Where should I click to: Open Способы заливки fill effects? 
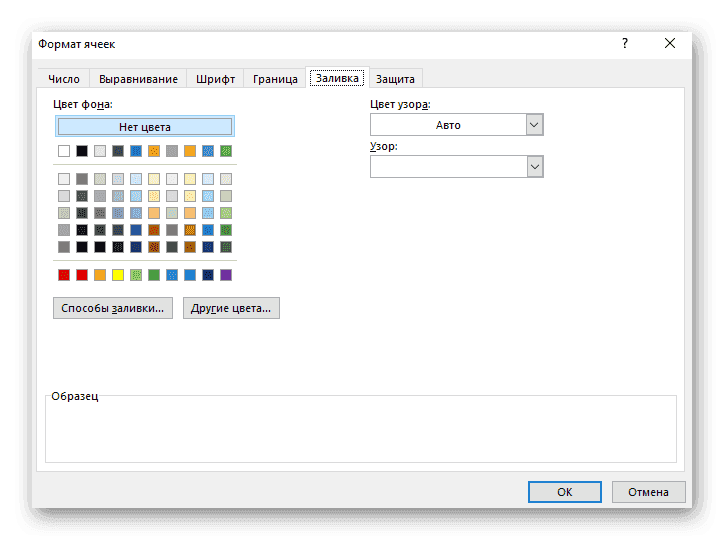[x=112, y=308]
